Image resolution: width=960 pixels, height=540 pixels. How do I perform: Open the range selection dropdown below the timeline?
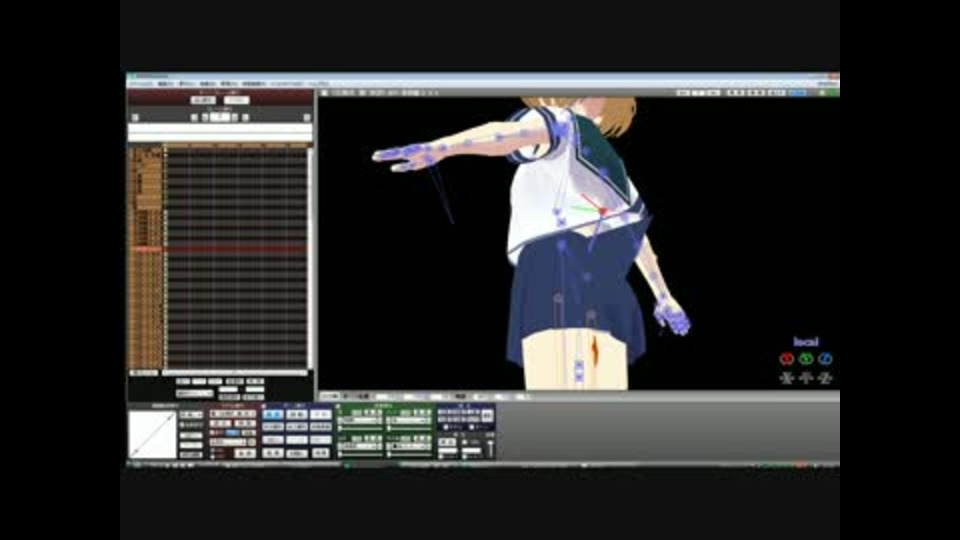[195, 393]
